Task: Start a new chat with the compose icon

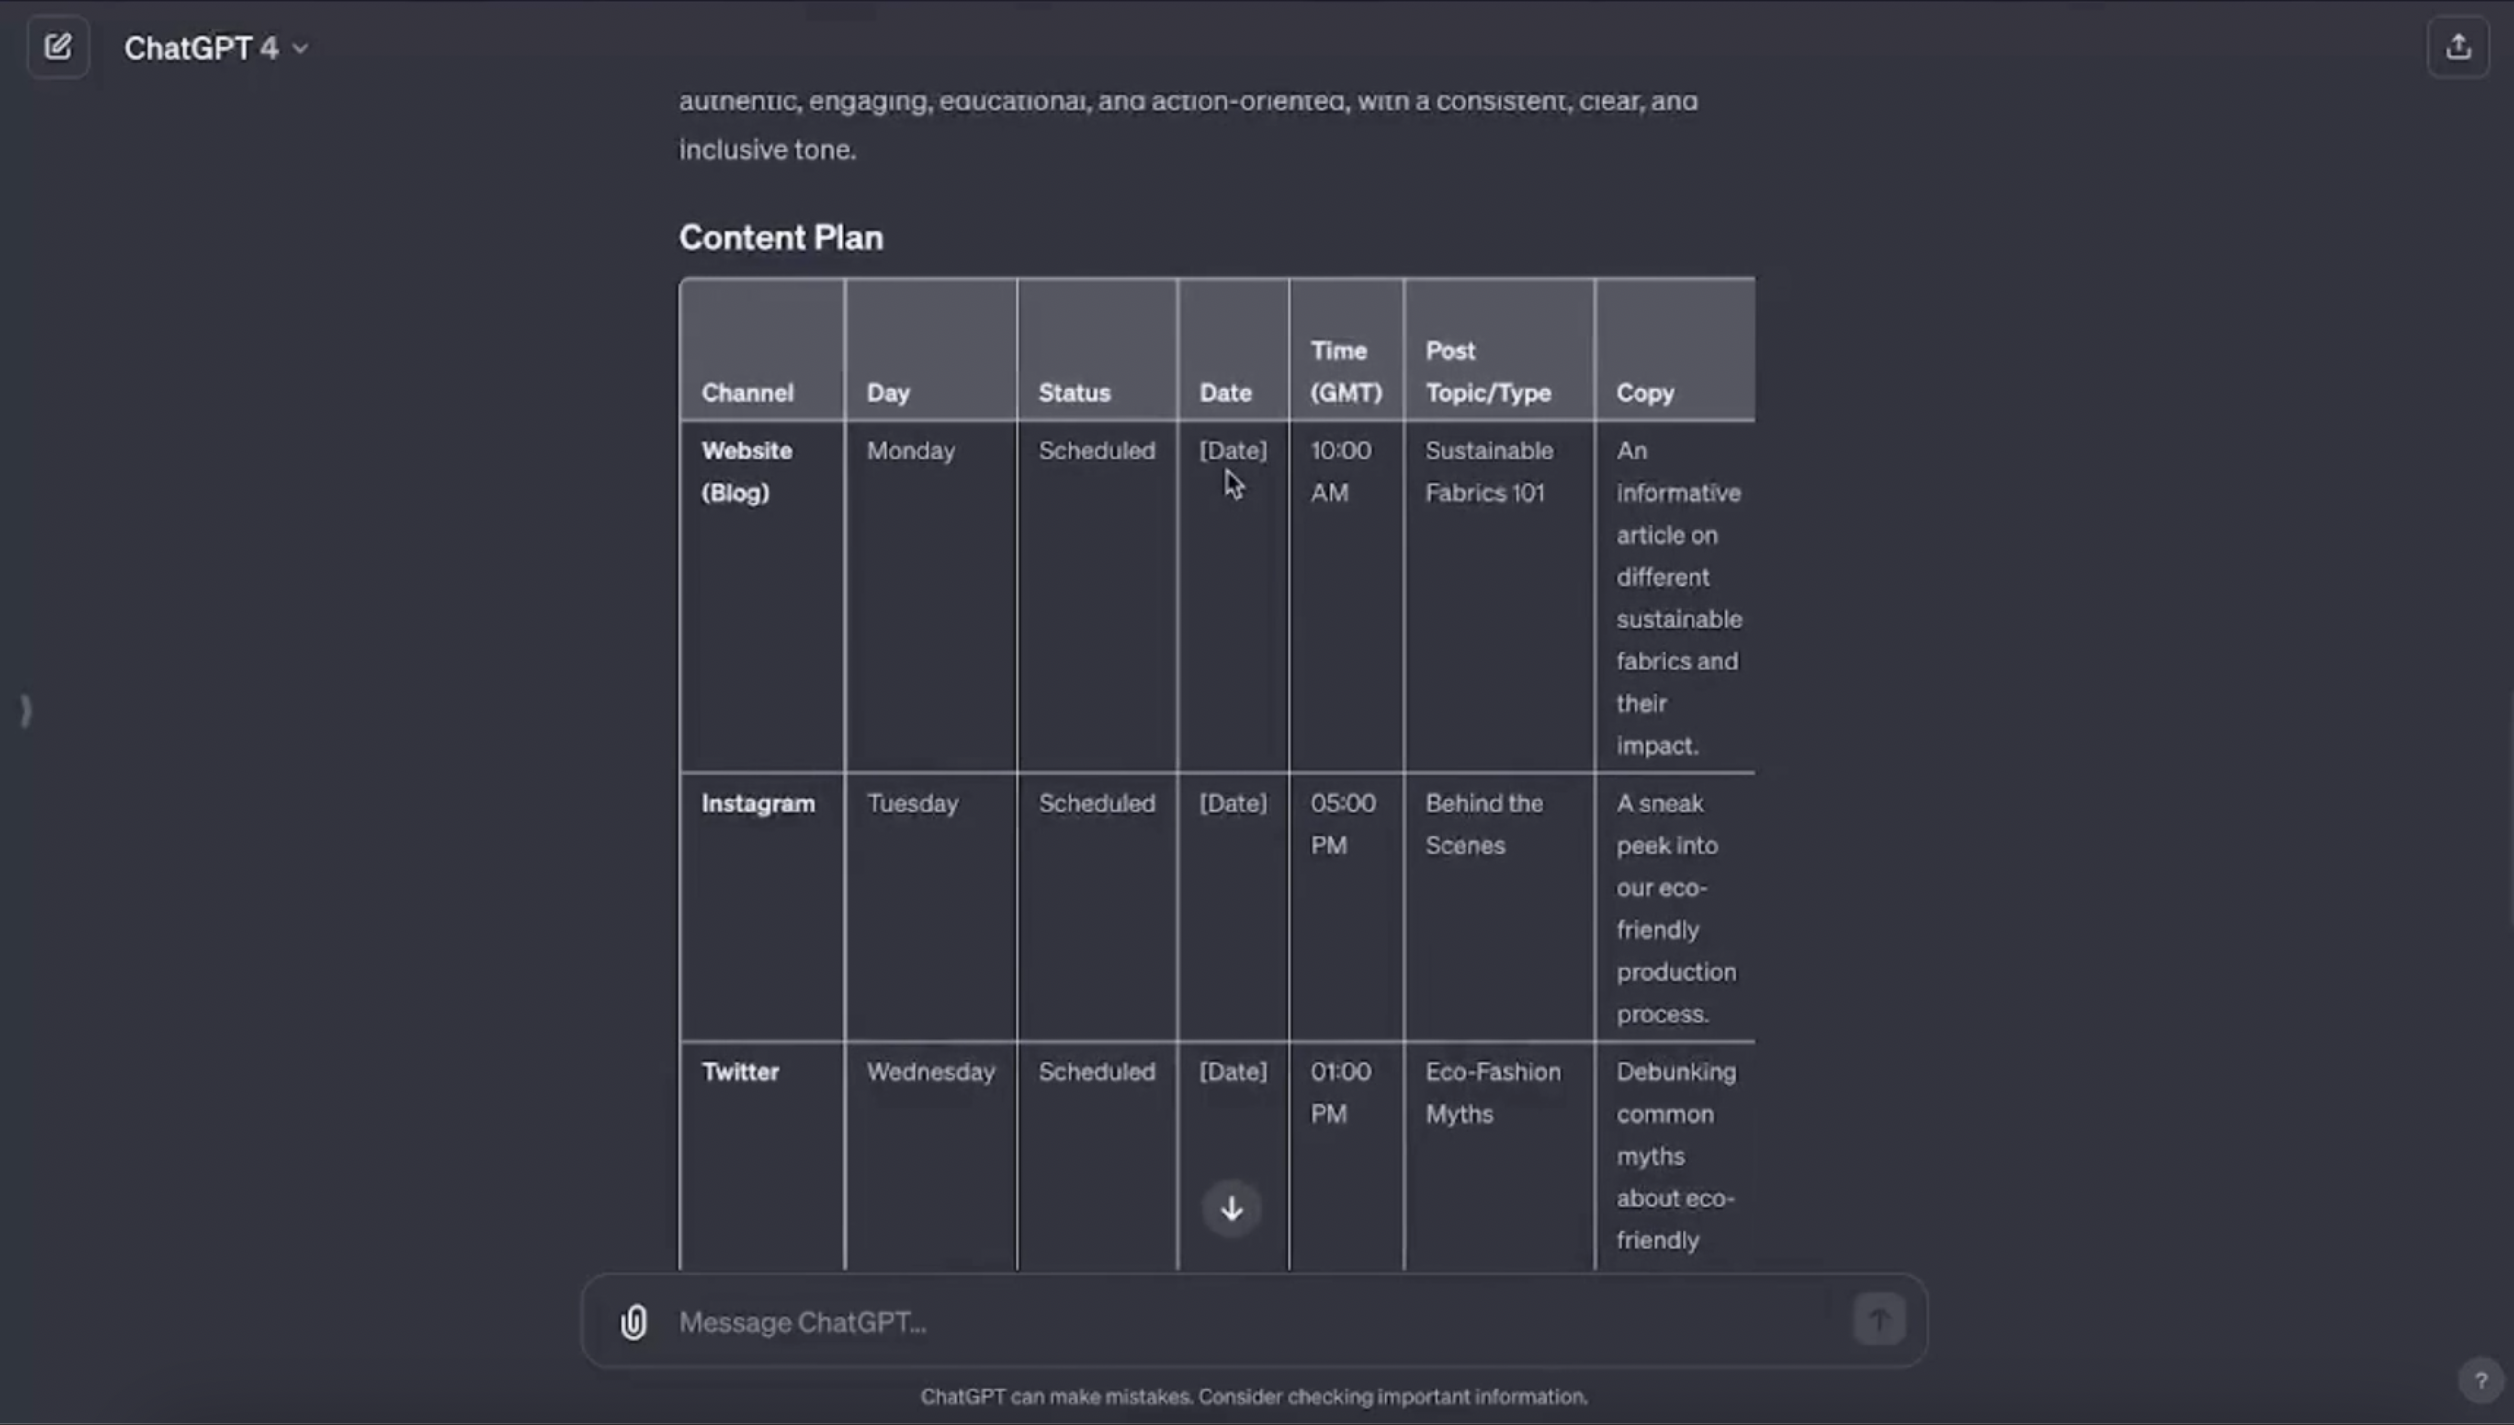Action: tap(58, 47)
